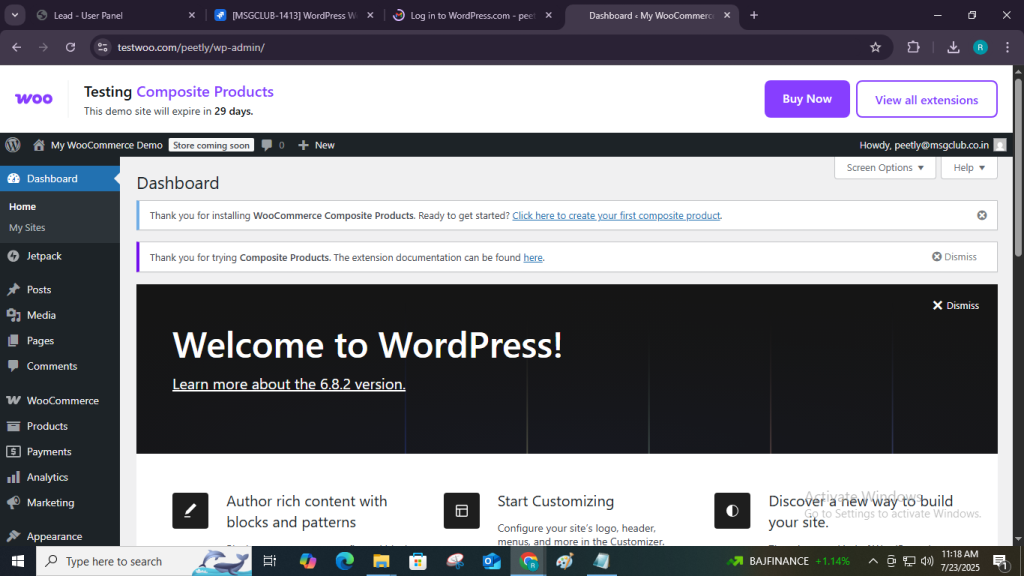
Task: Open the New content menu in admin bar
Action: click(x=316, y=145)
